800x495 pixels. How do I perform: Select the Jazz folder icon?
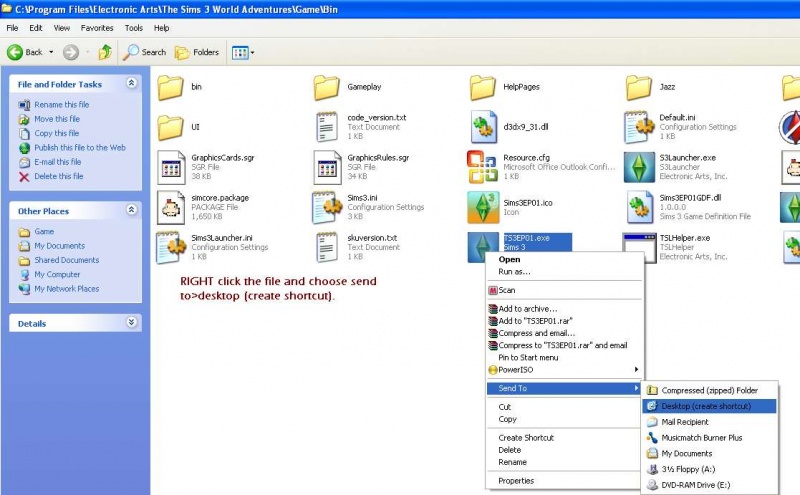click(x=639, y=87)
